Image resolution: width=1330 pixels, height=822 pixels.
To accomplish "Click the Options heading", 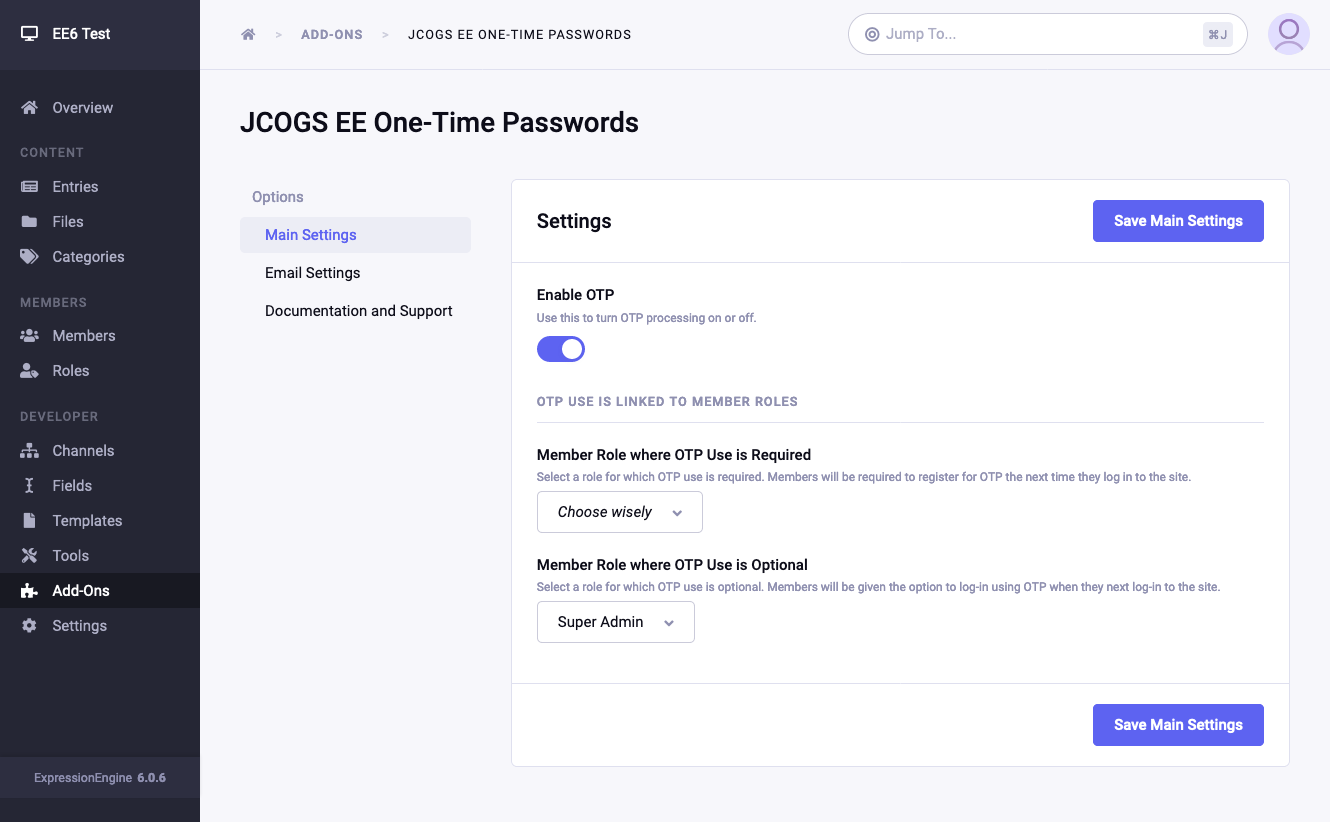I will [278, 197].
